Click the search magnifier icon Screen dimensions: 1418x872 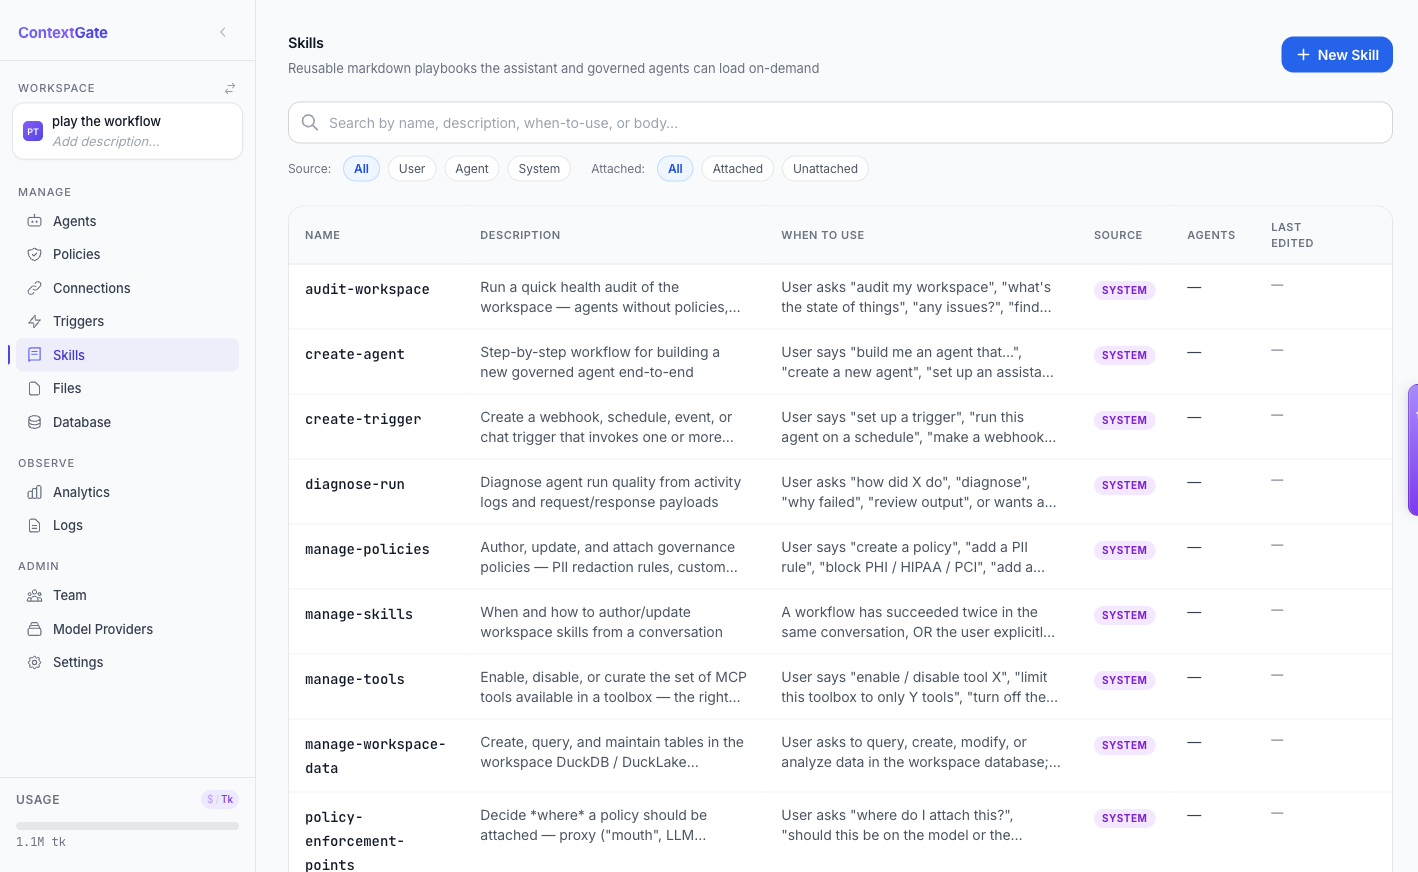(310, 122)
